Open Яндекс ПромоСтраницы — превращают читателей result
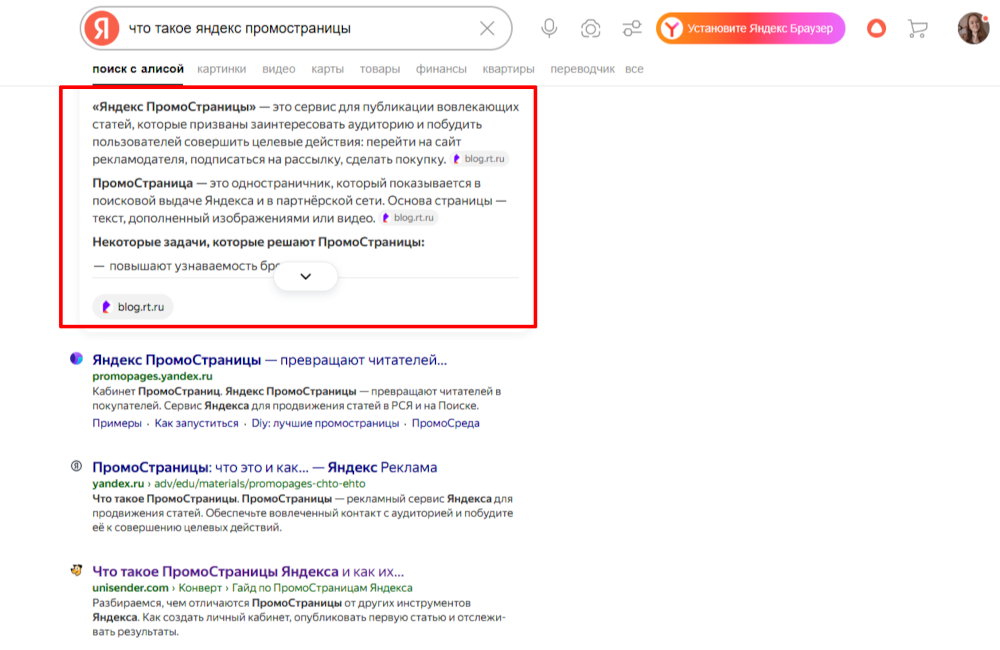Screen dimensions: 1000x650 click(x=270, y=360)
